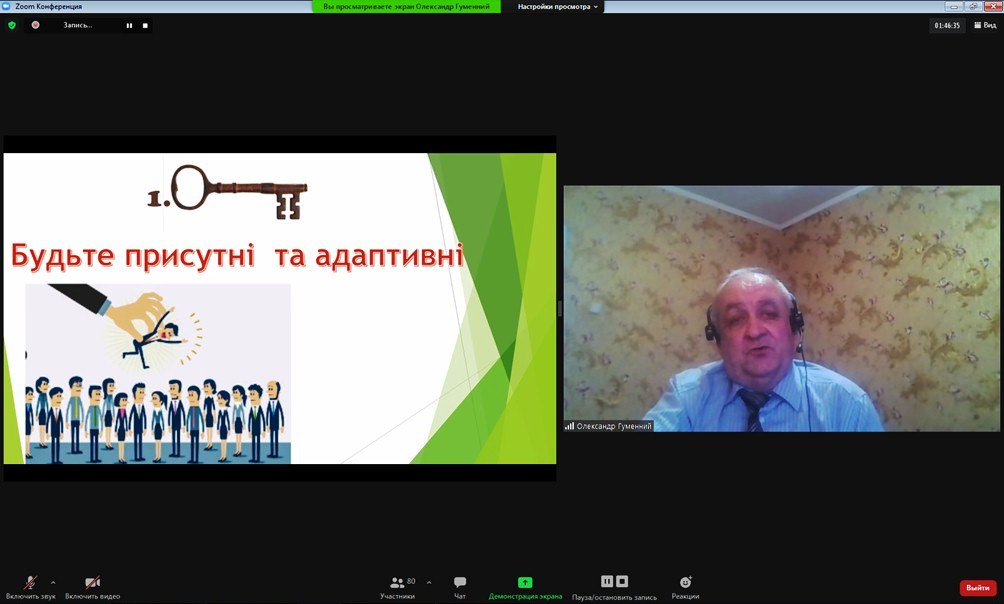This screenshot has height=604, width=1004.
Task: Stop recording in the bottom toolbar
Action: [x=622, y=581]
